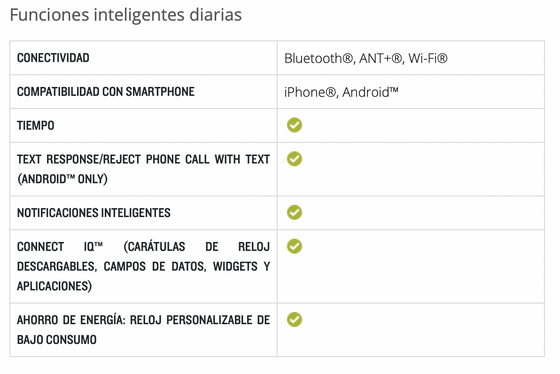Select the Bluetooth, ANT+, Wi-Fi value text
Viewport: 560px width, 374px height.
pyautogui.click(x=366, y=58)
